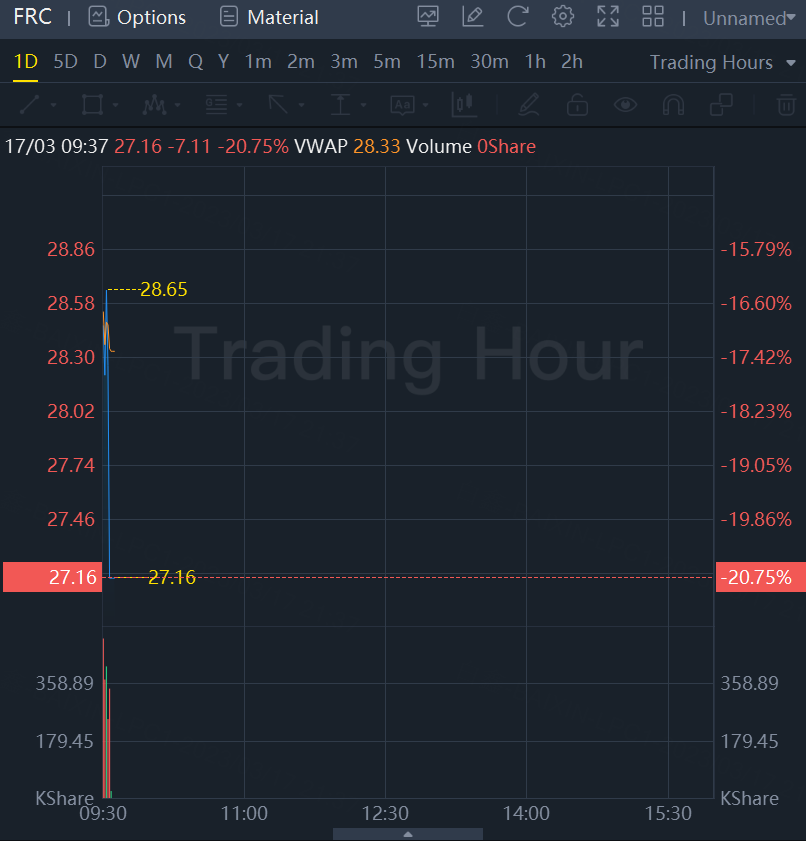Viewport: 806px width, 841px height.
Task: Toggle the magnet snap mode
Action: click(674, 105)
